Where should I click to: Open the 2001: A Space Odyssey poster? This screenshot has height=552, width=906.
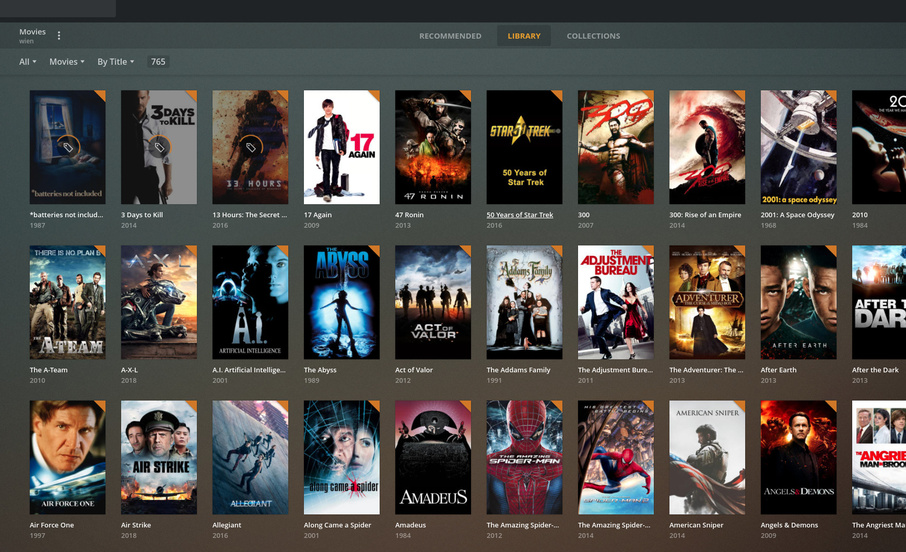point(799,147)
